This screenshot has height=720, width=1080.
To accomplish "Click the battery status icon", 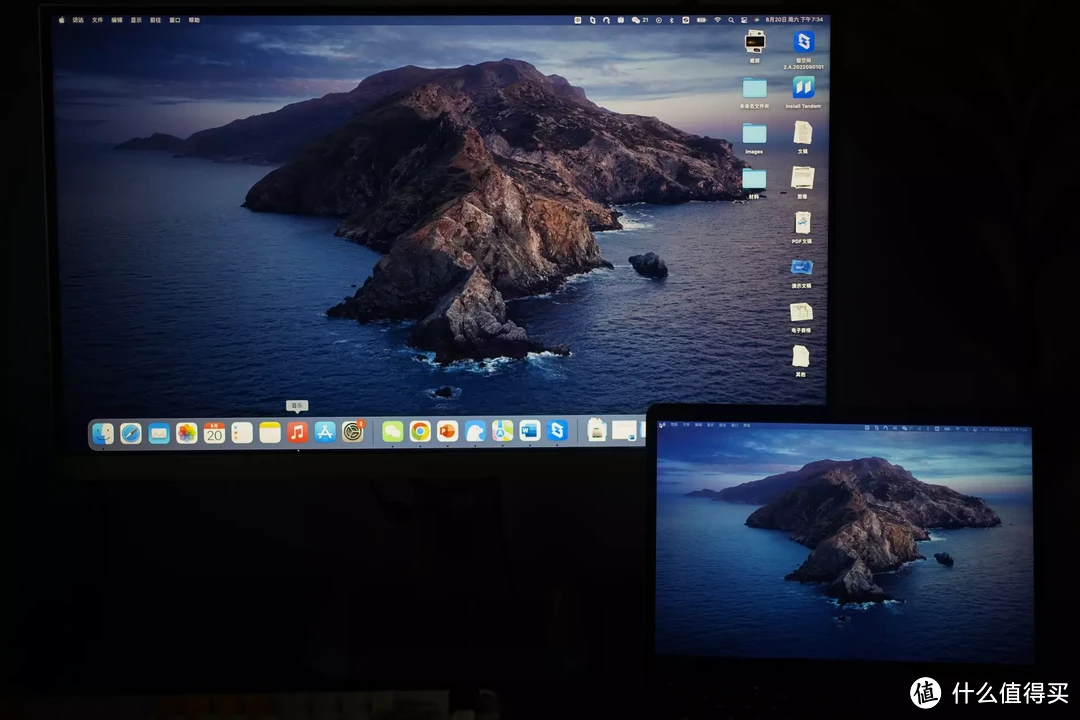I will point(701,20).
